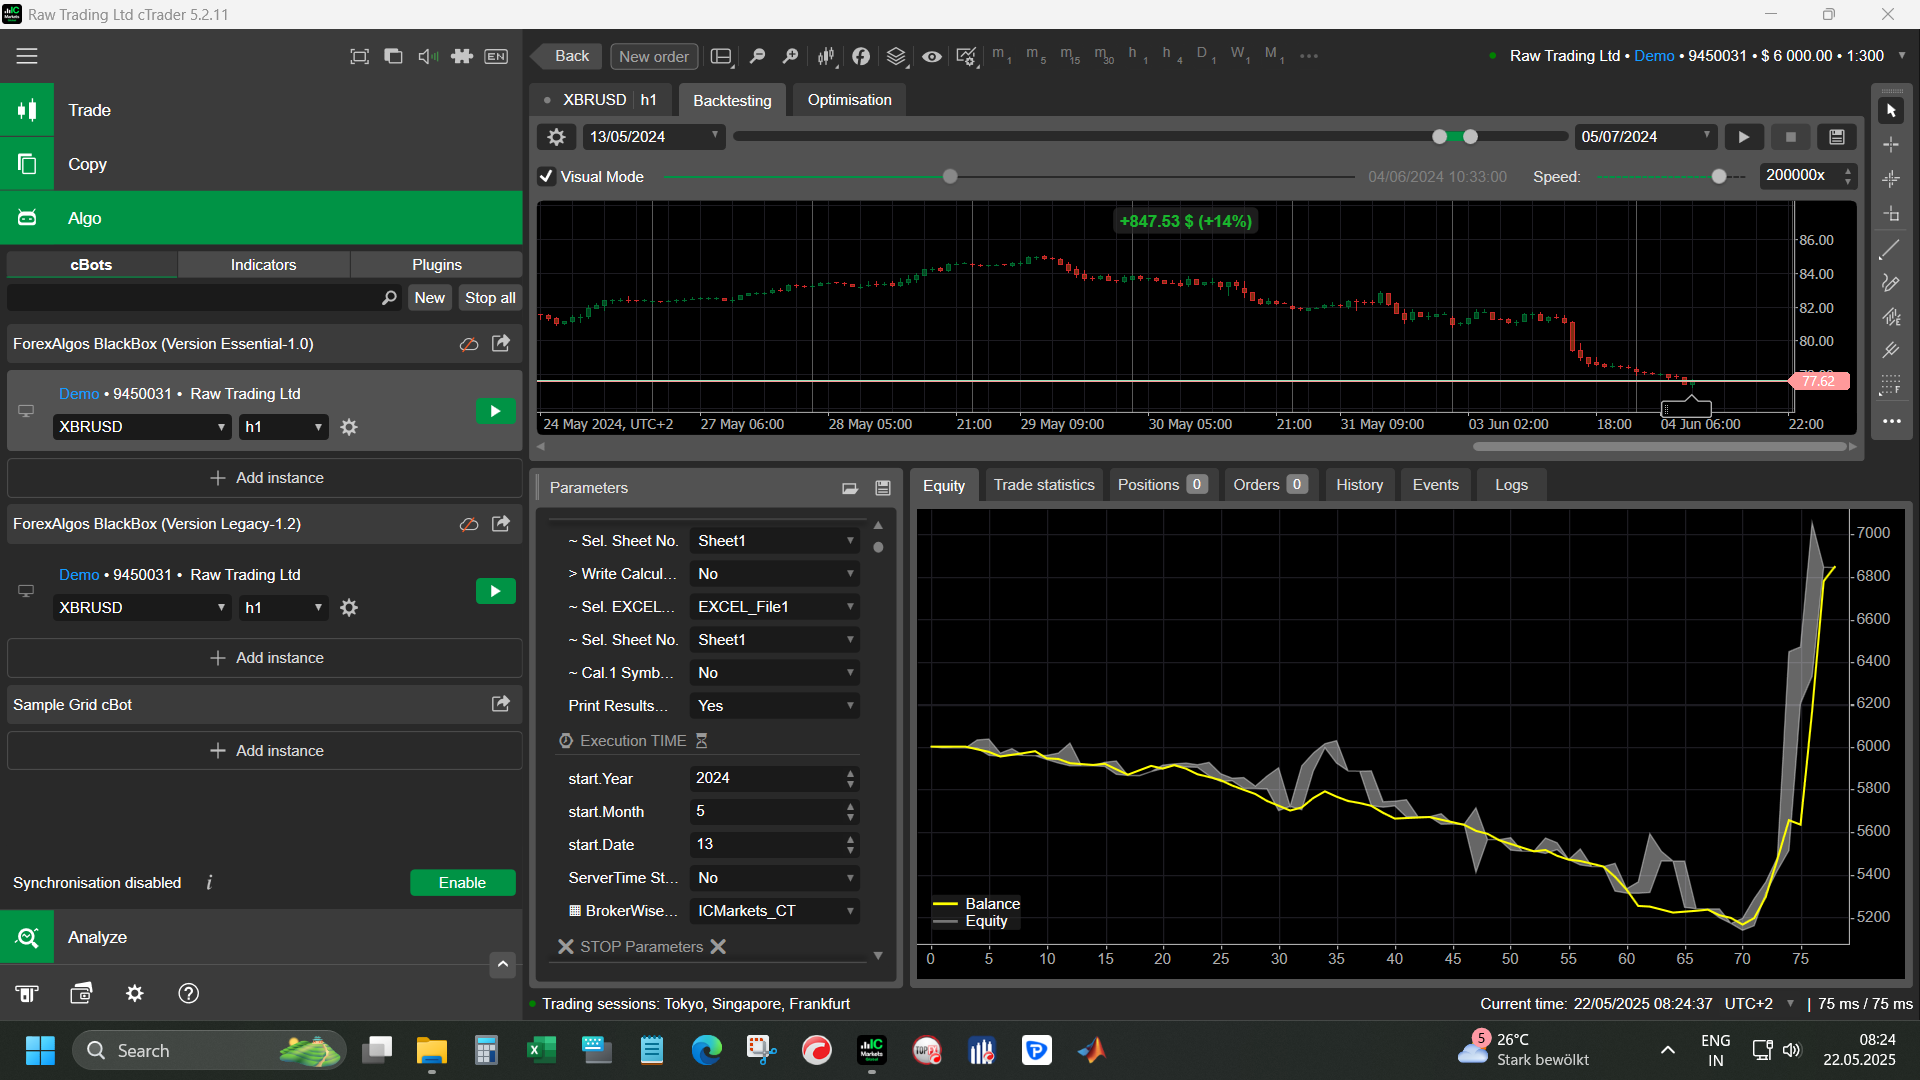1920x1080 pixels.
Task: Switch to the Trade statistics tab
Action: coord(1043,485)
